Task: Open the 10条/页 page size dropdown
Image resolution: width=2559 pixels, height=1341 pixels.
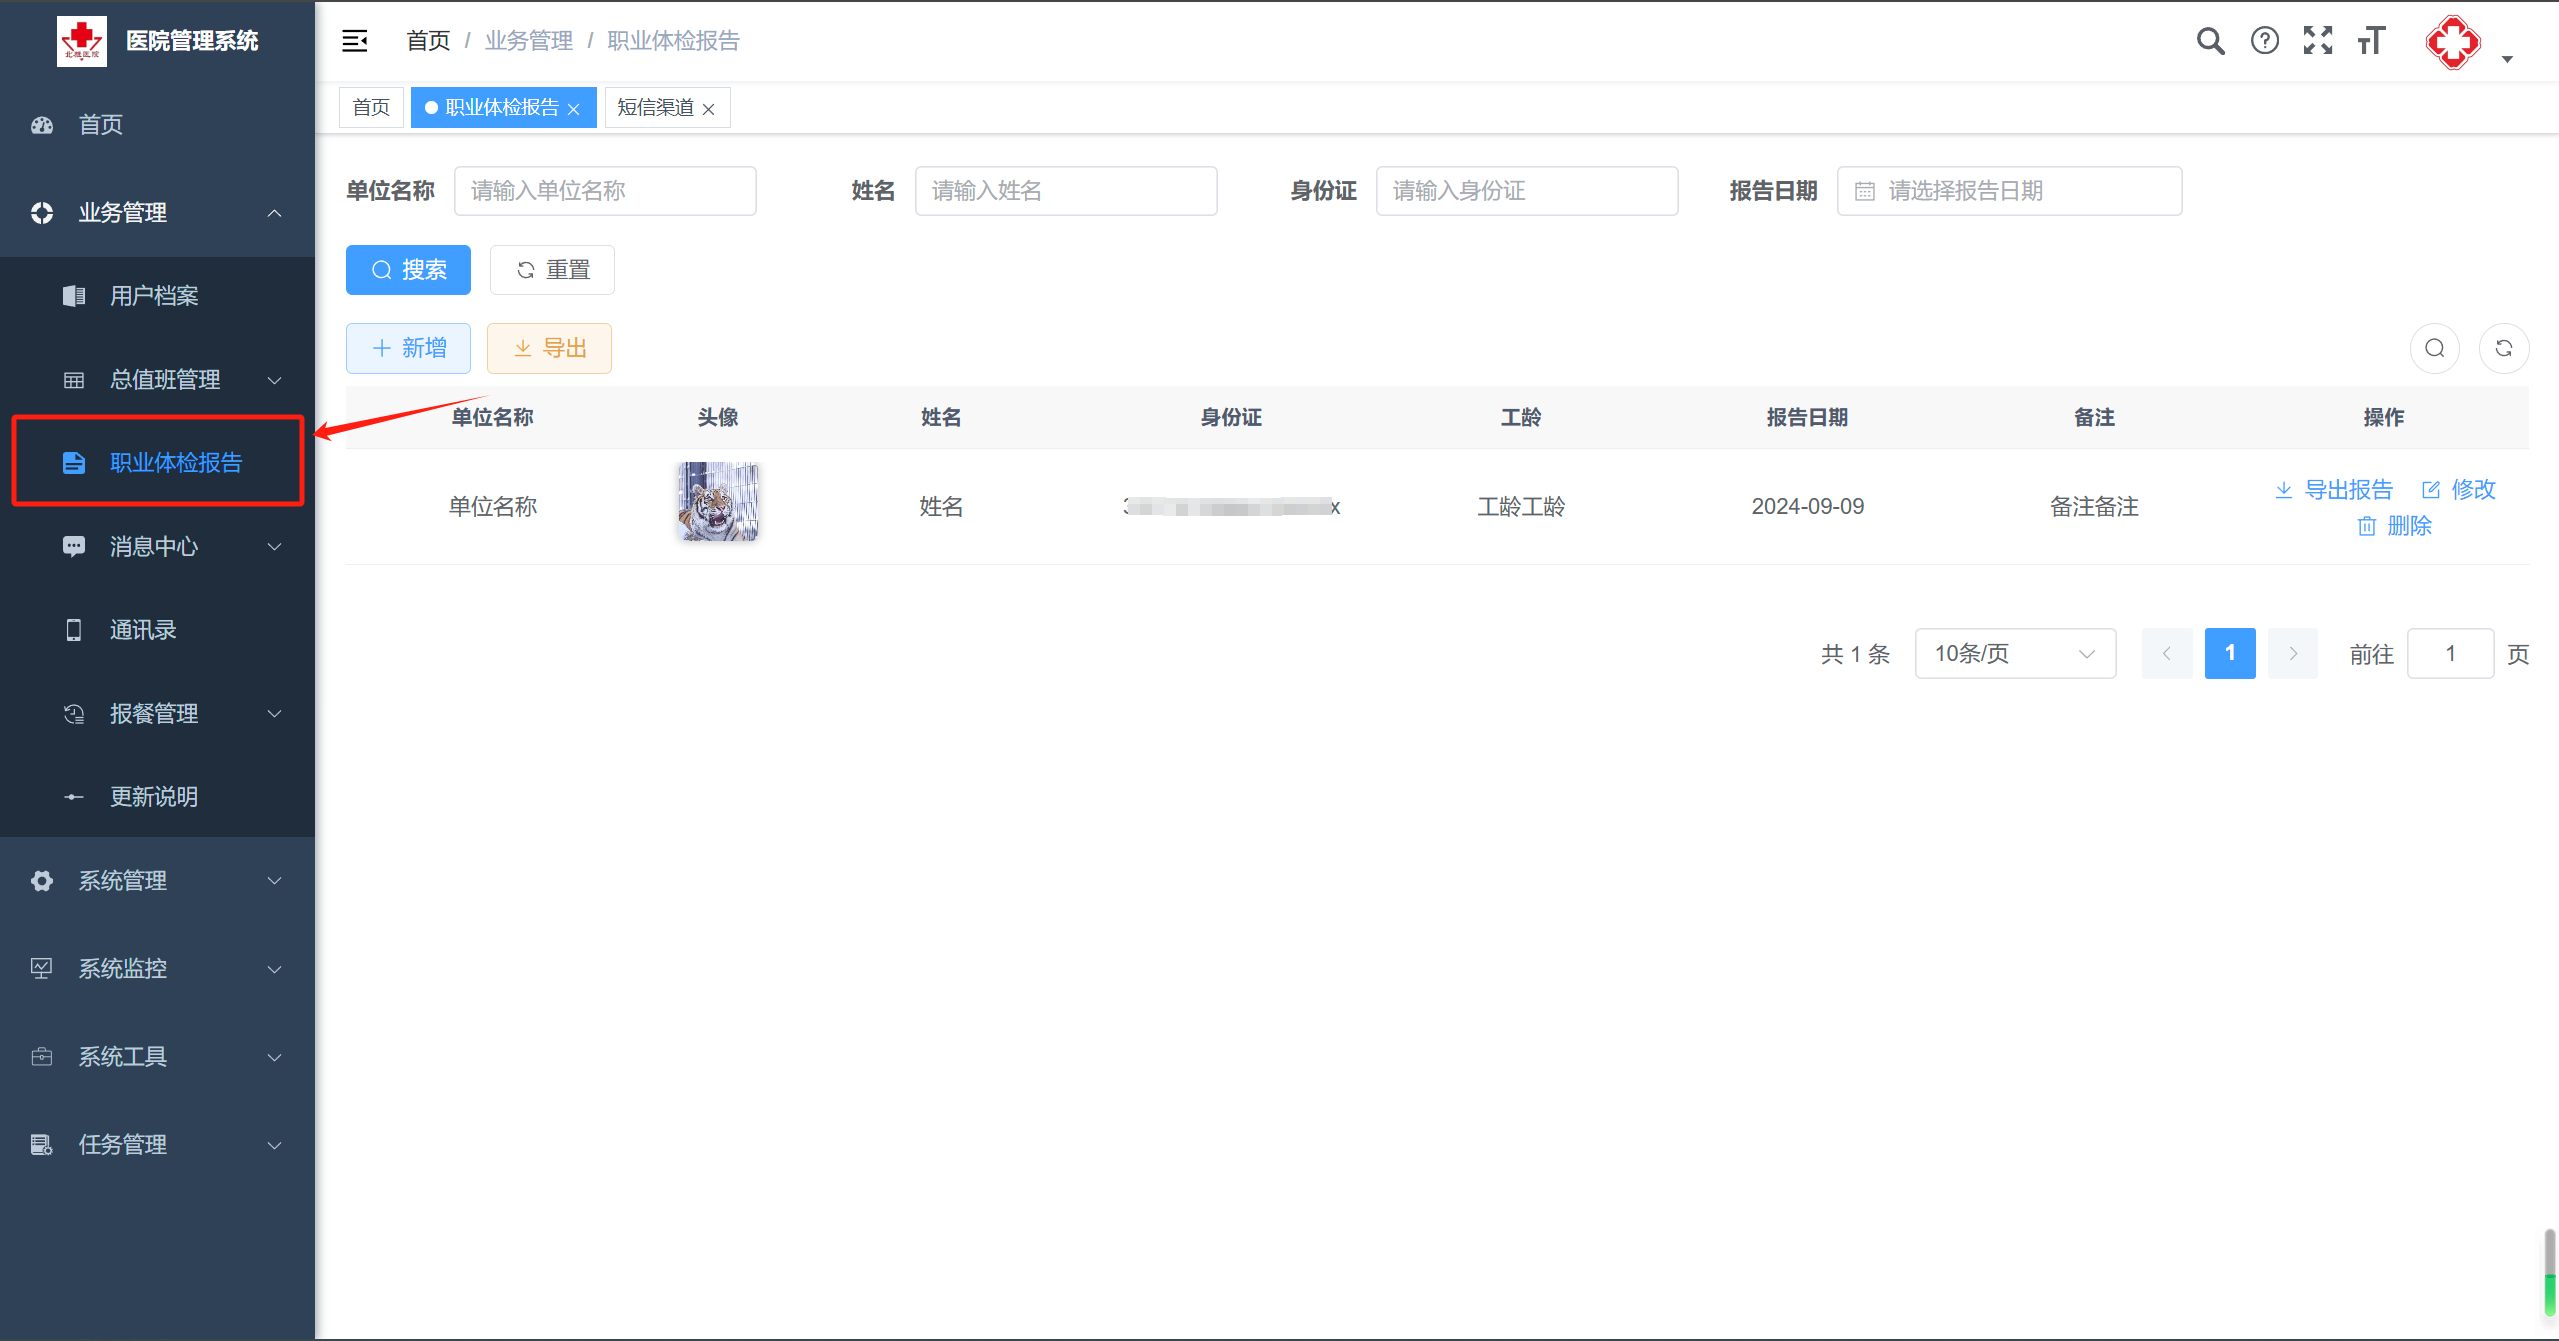Action: point(2014,654)
